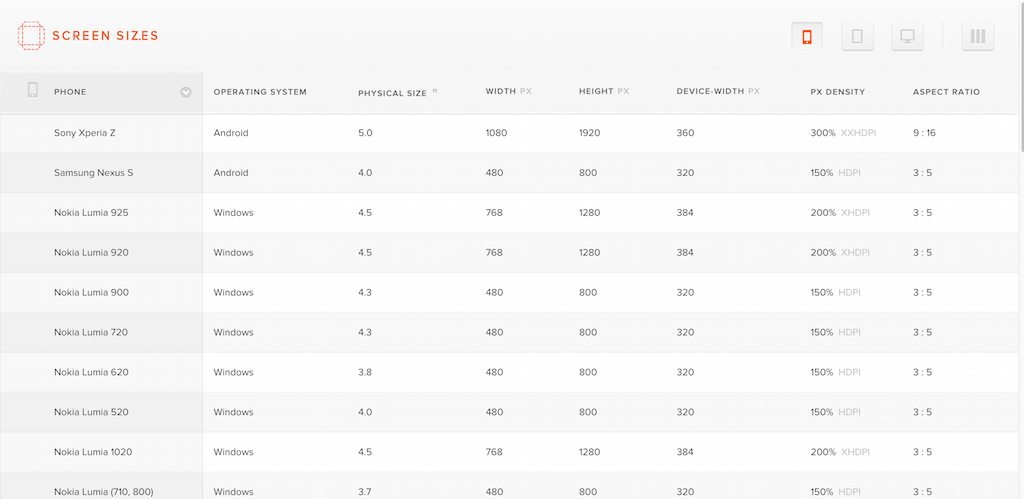Sort by Aspect Ratio column
Image resolution: width=1024 pixels, height=499 pixels.
point(946,92)
